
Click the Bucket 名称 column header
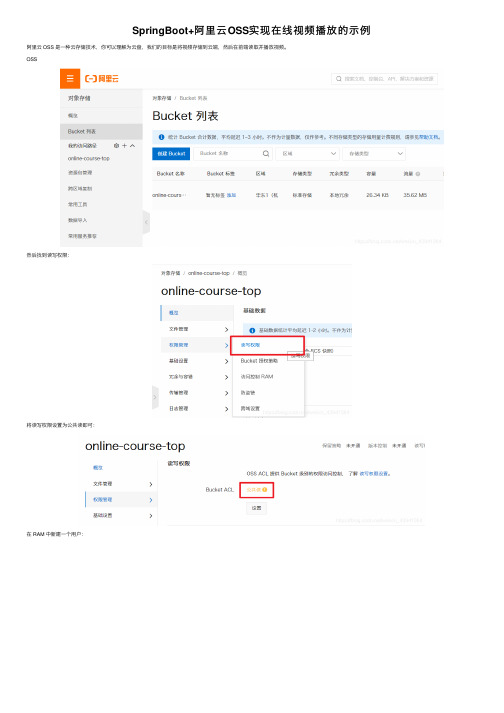171,174
